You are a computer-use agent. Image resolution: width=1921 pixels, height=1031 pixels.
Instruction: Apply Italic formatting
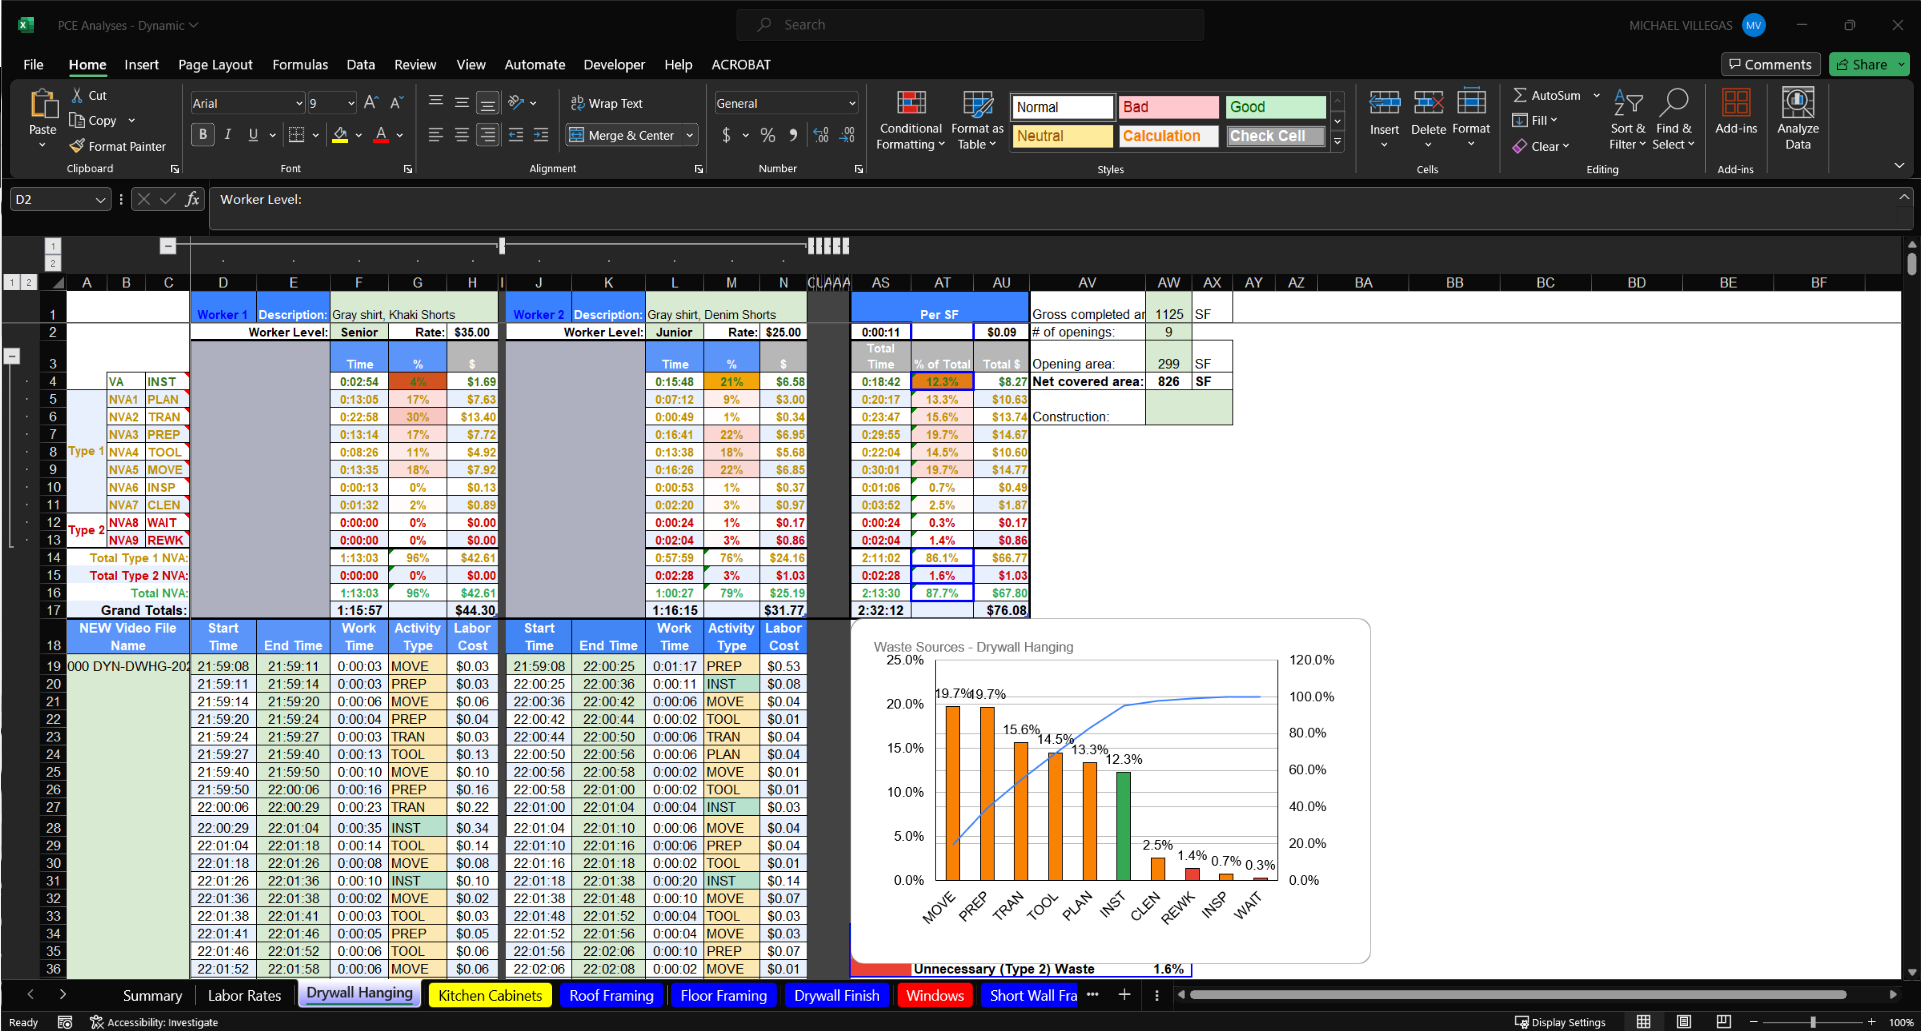(228, 134)
